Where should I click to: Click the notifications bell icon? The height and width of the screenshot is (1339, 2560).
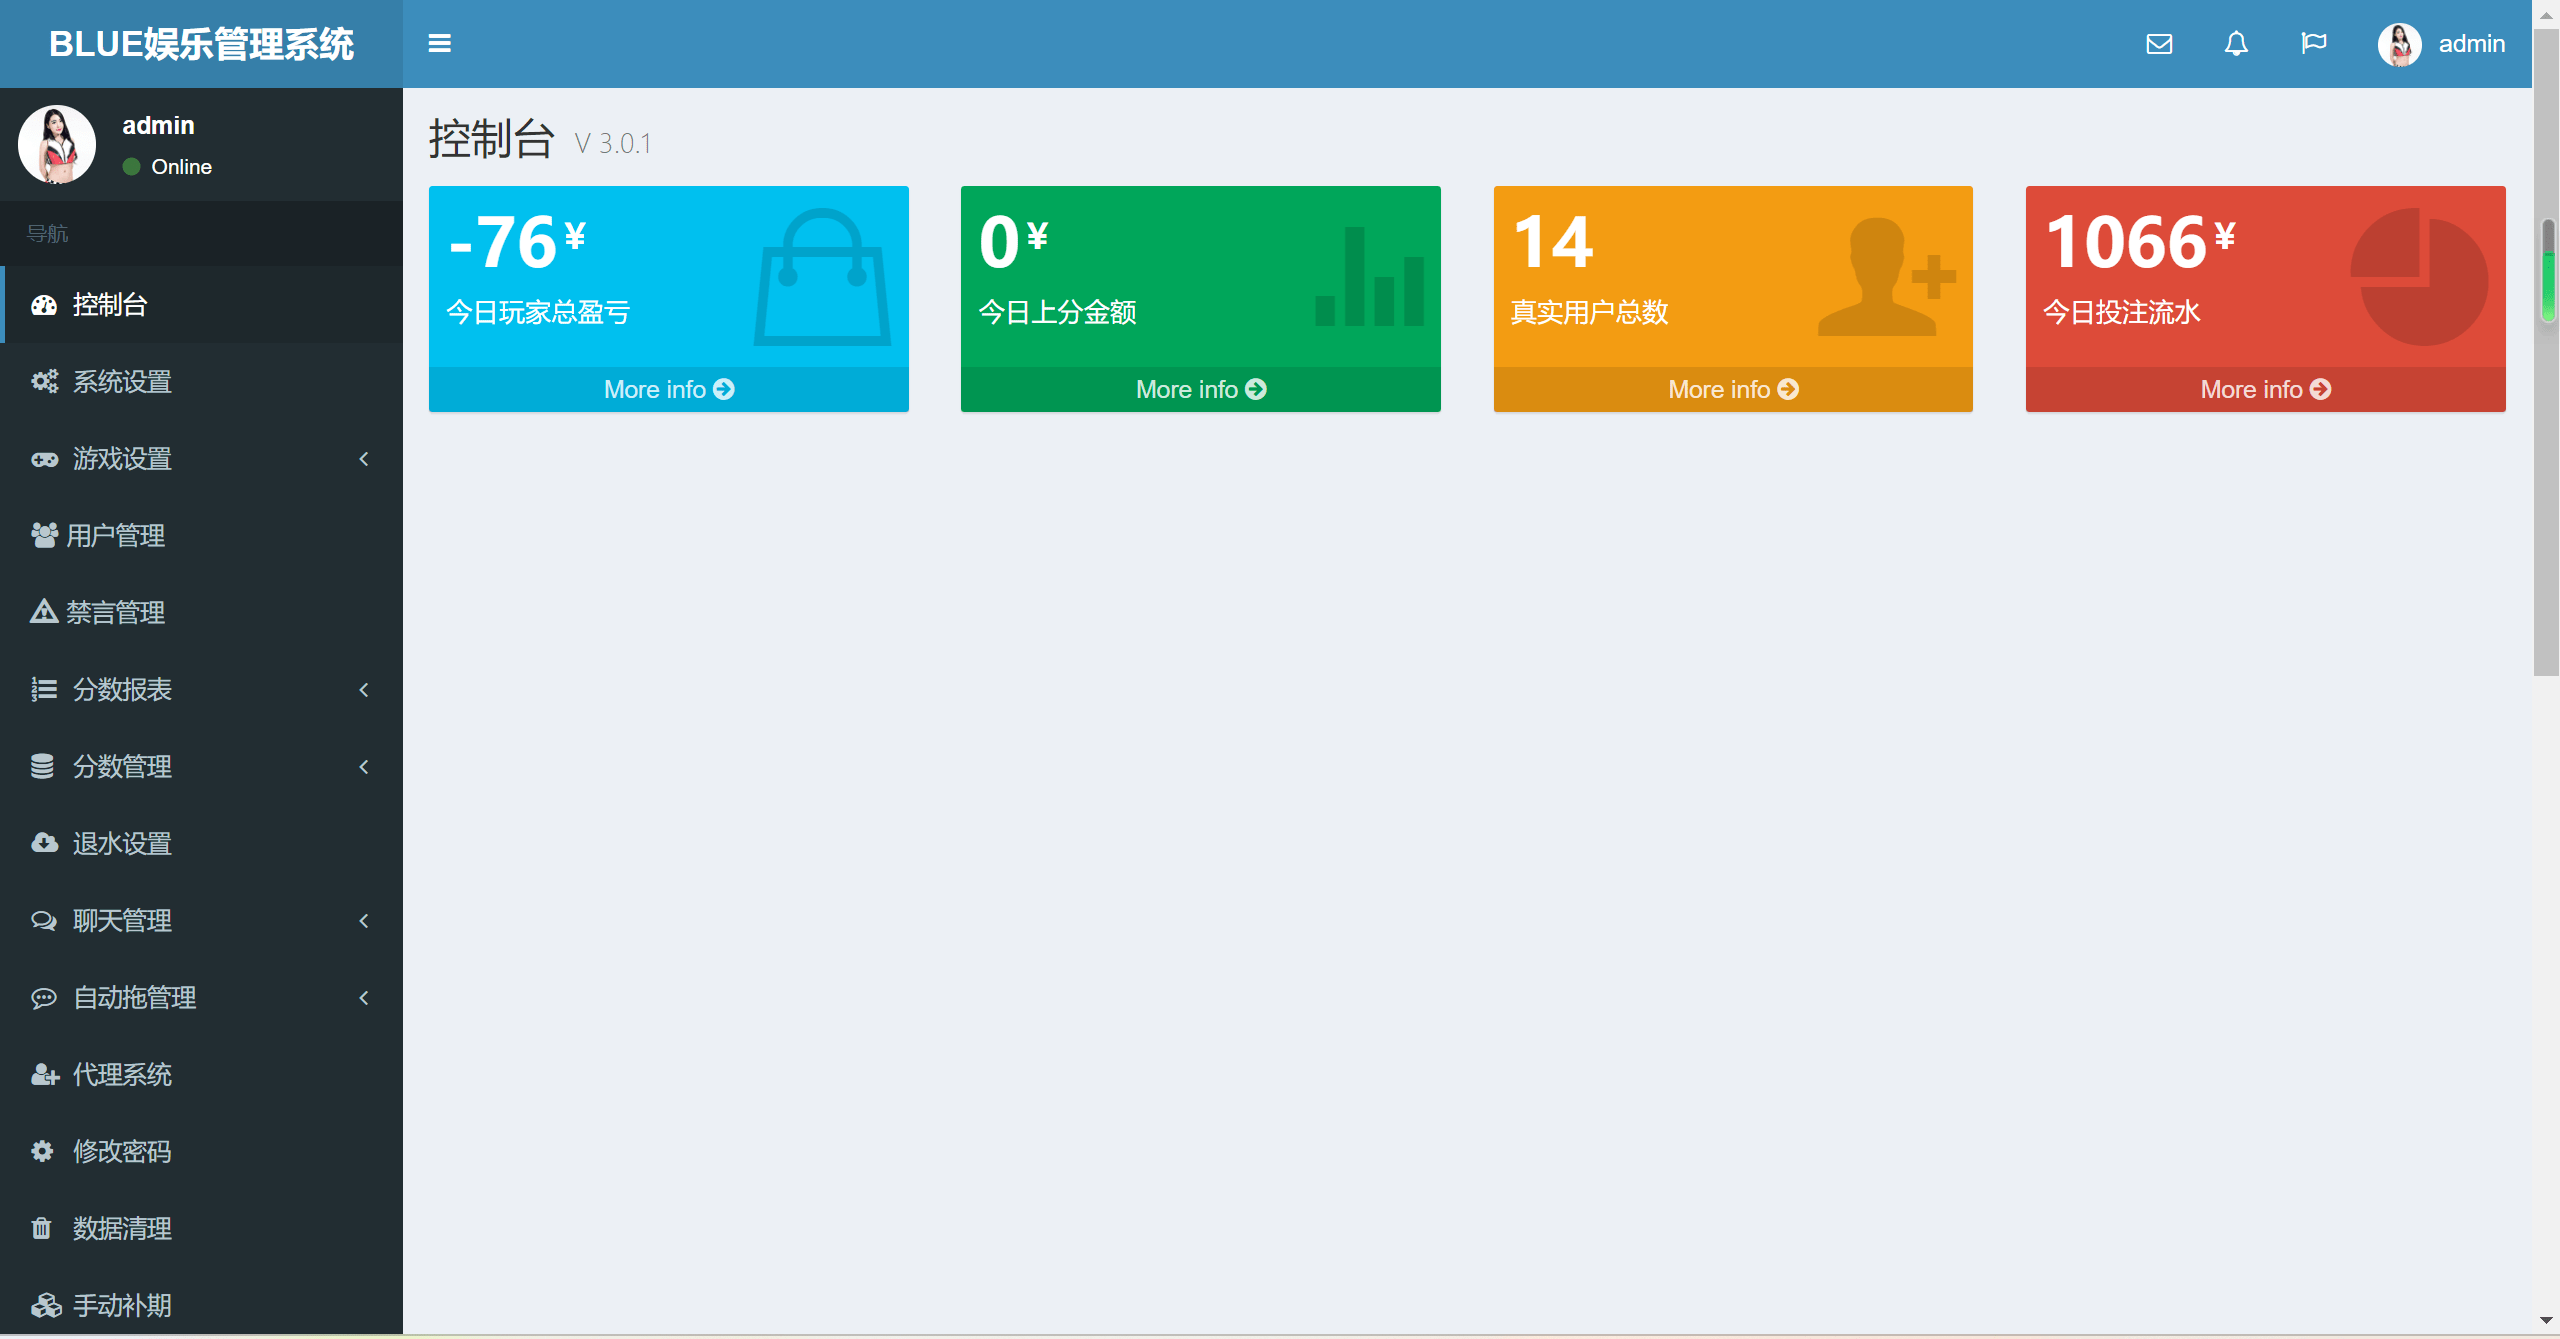pyautogui.click(x=2236, y=44)
